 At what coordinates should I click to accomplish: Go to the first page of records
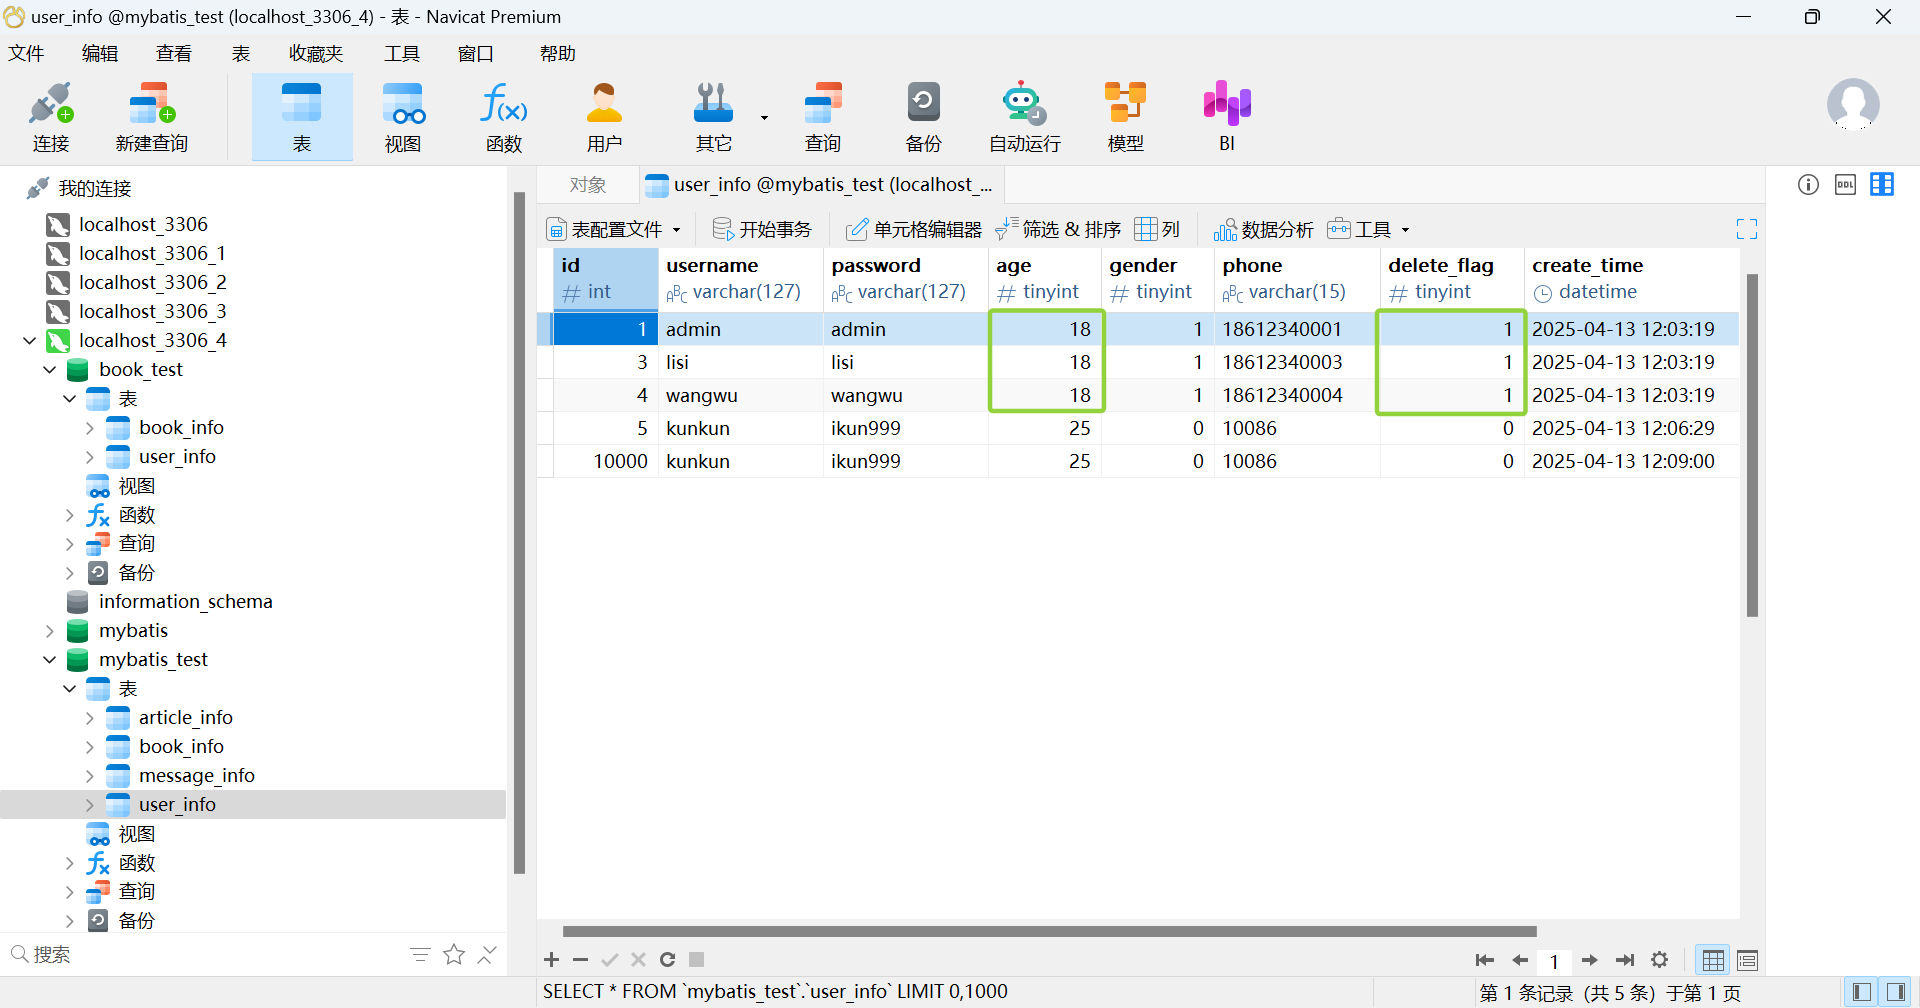click(1484, 960)
